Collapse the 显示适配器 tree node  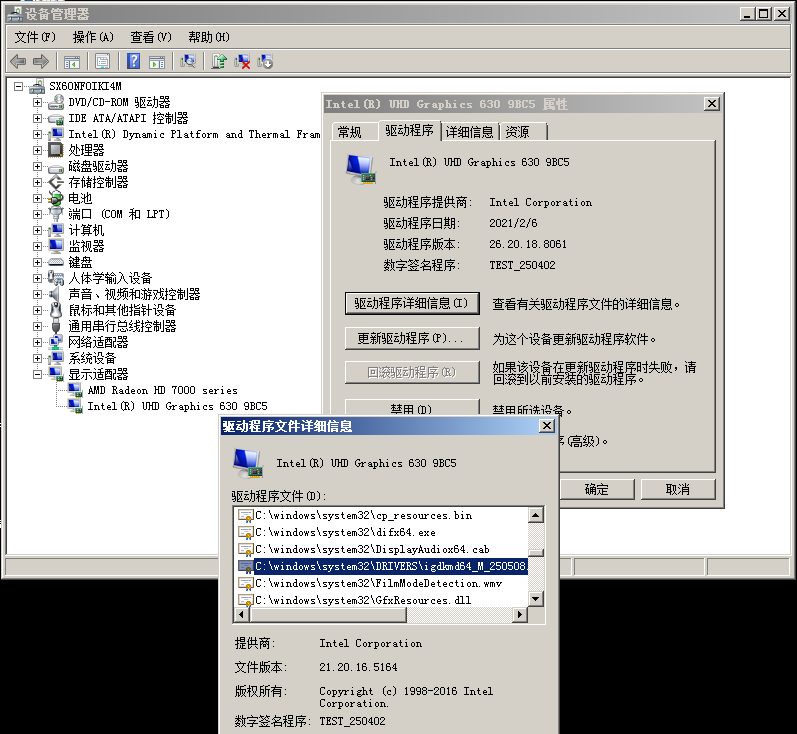click(37, 374)
